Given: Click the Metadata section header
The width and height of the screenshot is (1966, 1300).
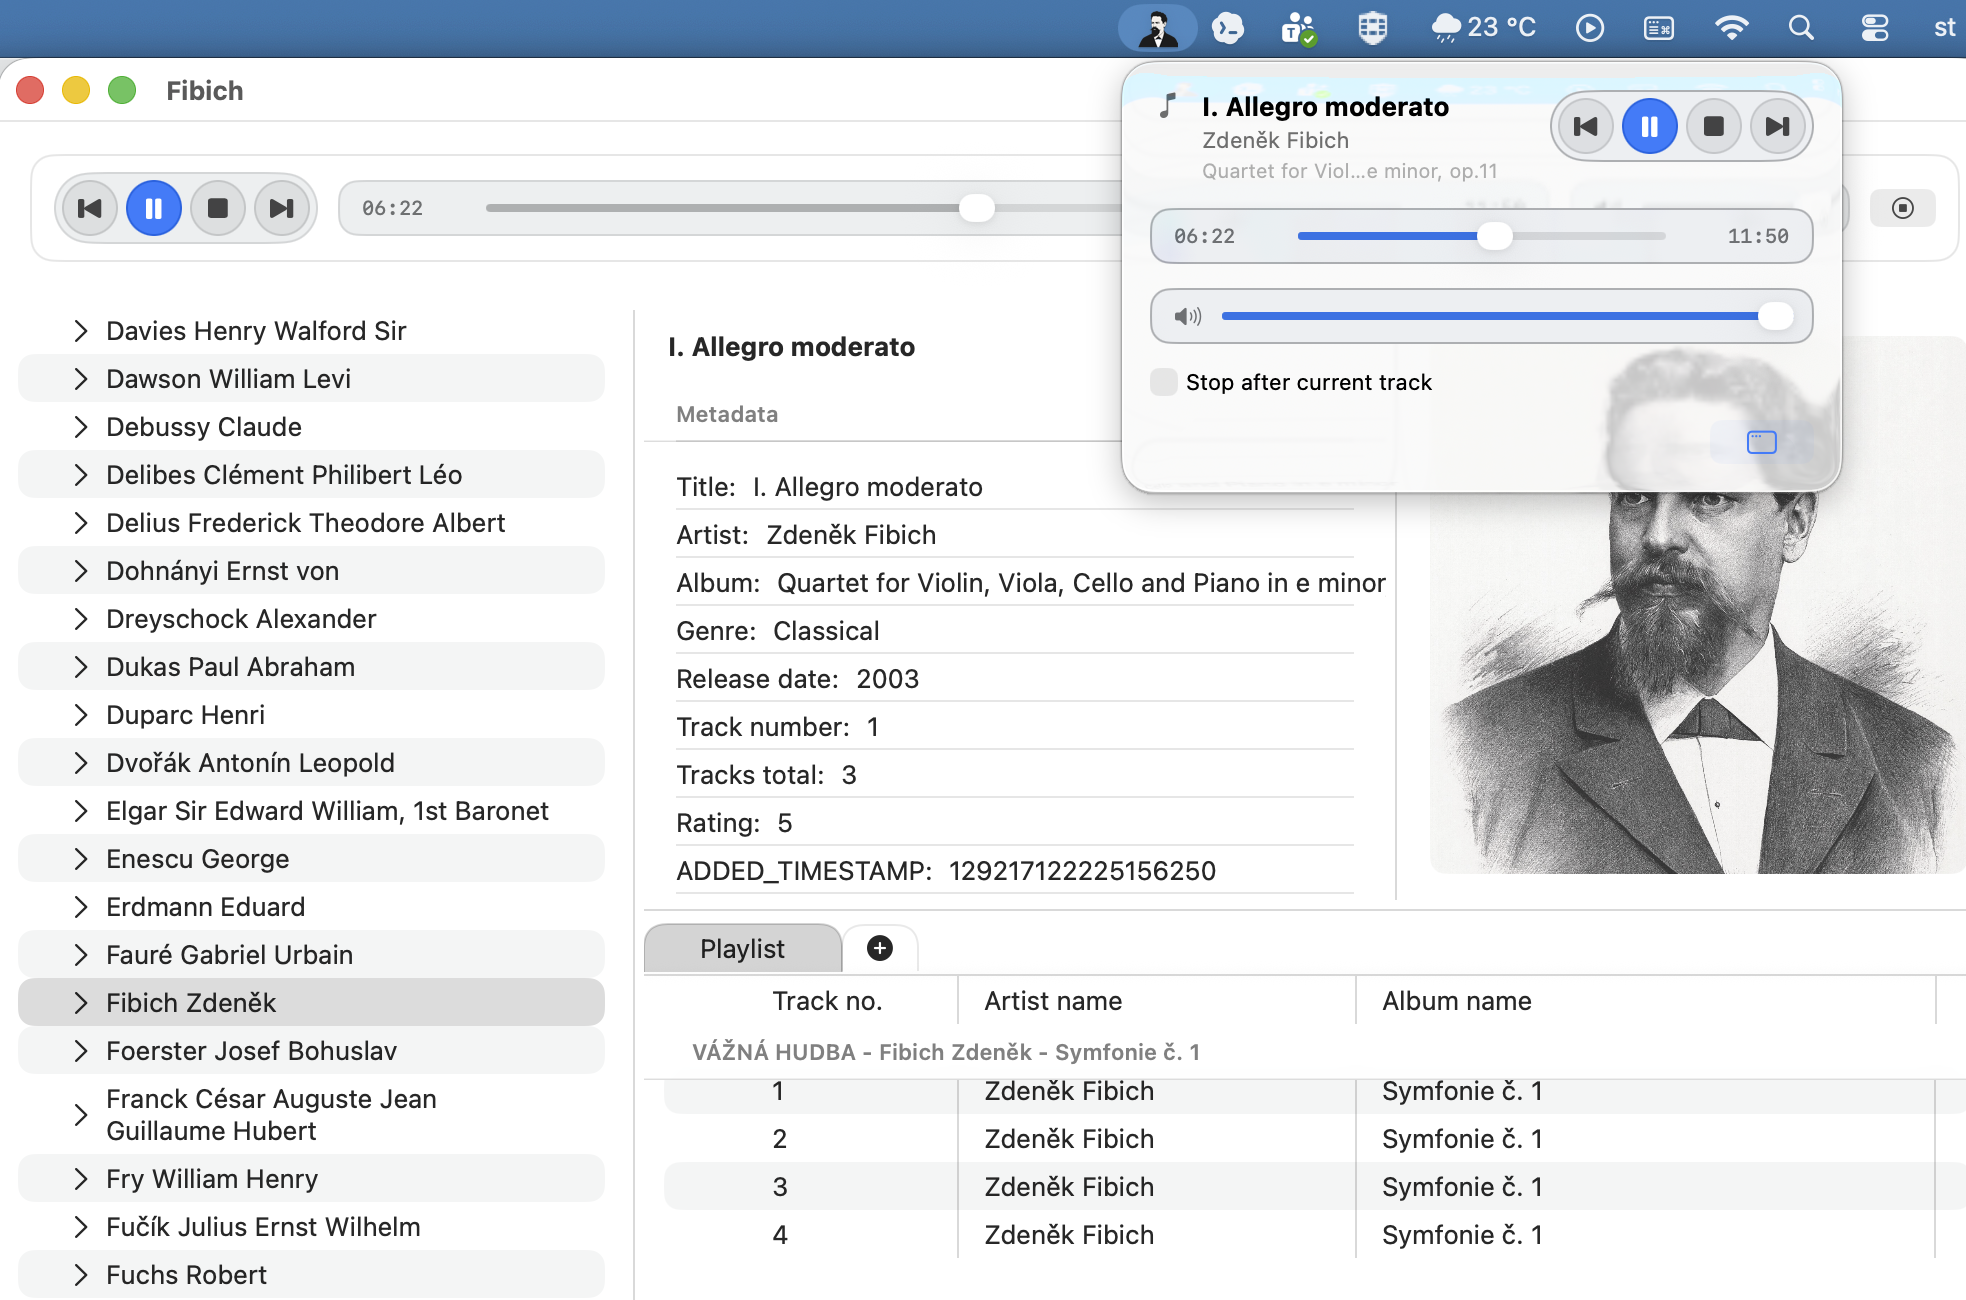Looking at the screenshot, I should [x=727, y=414].
